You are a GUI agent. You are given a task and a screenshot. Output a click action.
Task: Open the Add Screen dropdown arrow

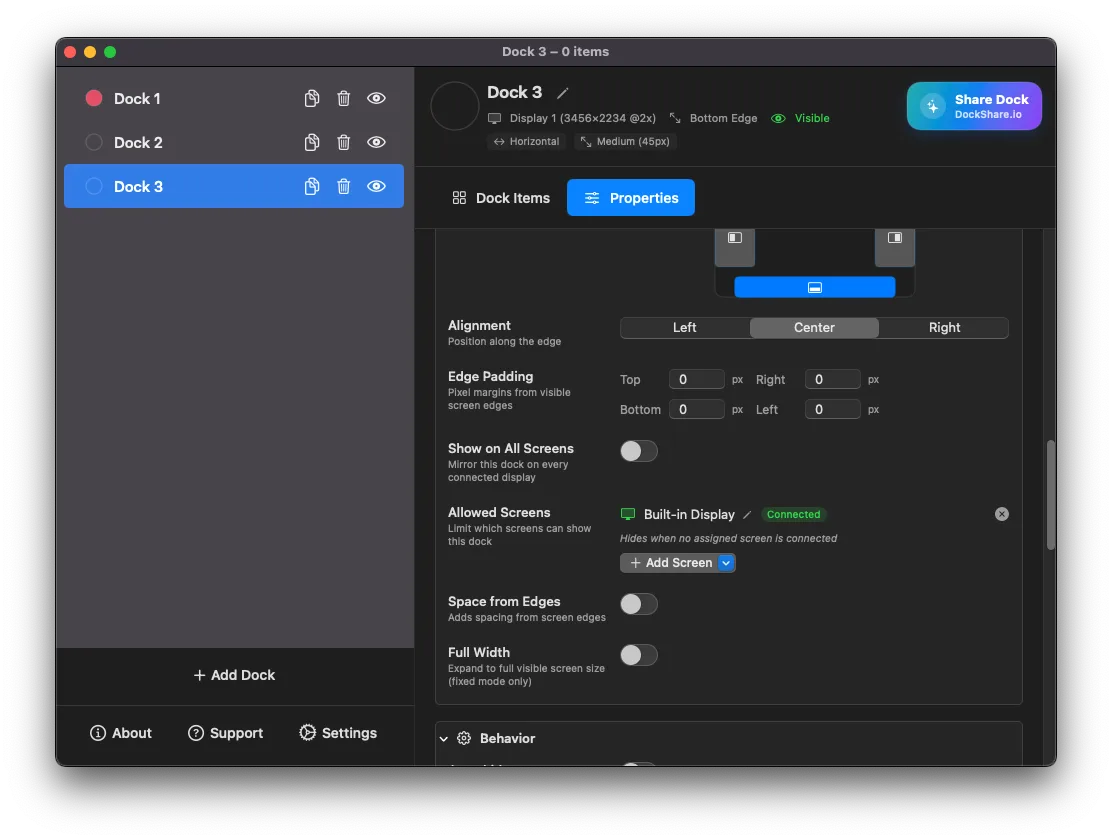(726, 563)
